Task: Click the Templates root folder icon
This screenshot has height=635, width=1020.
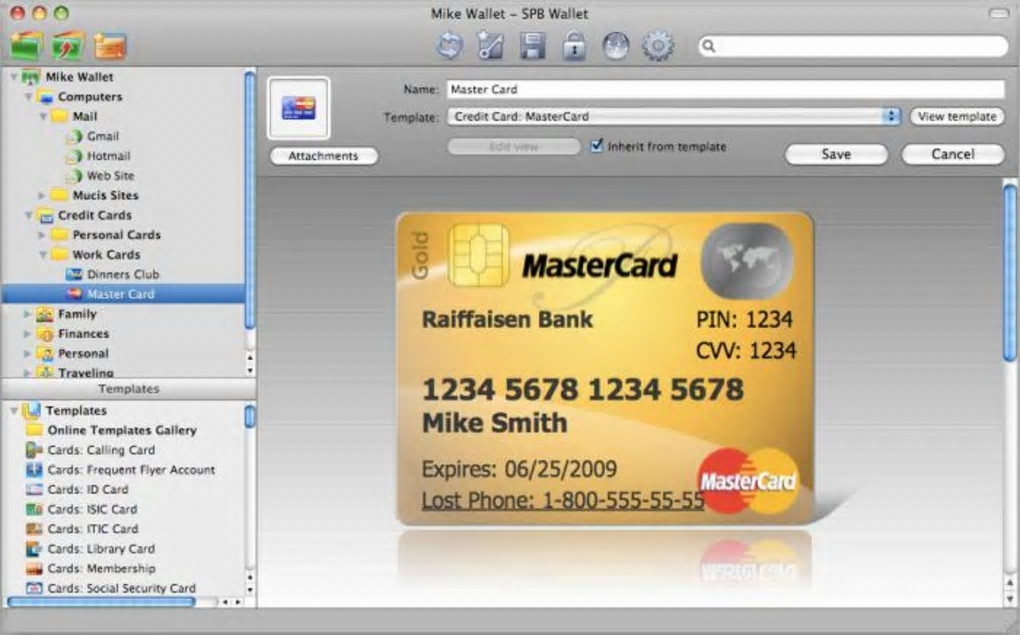Action: pyautogui.click(x=31, y=411)
